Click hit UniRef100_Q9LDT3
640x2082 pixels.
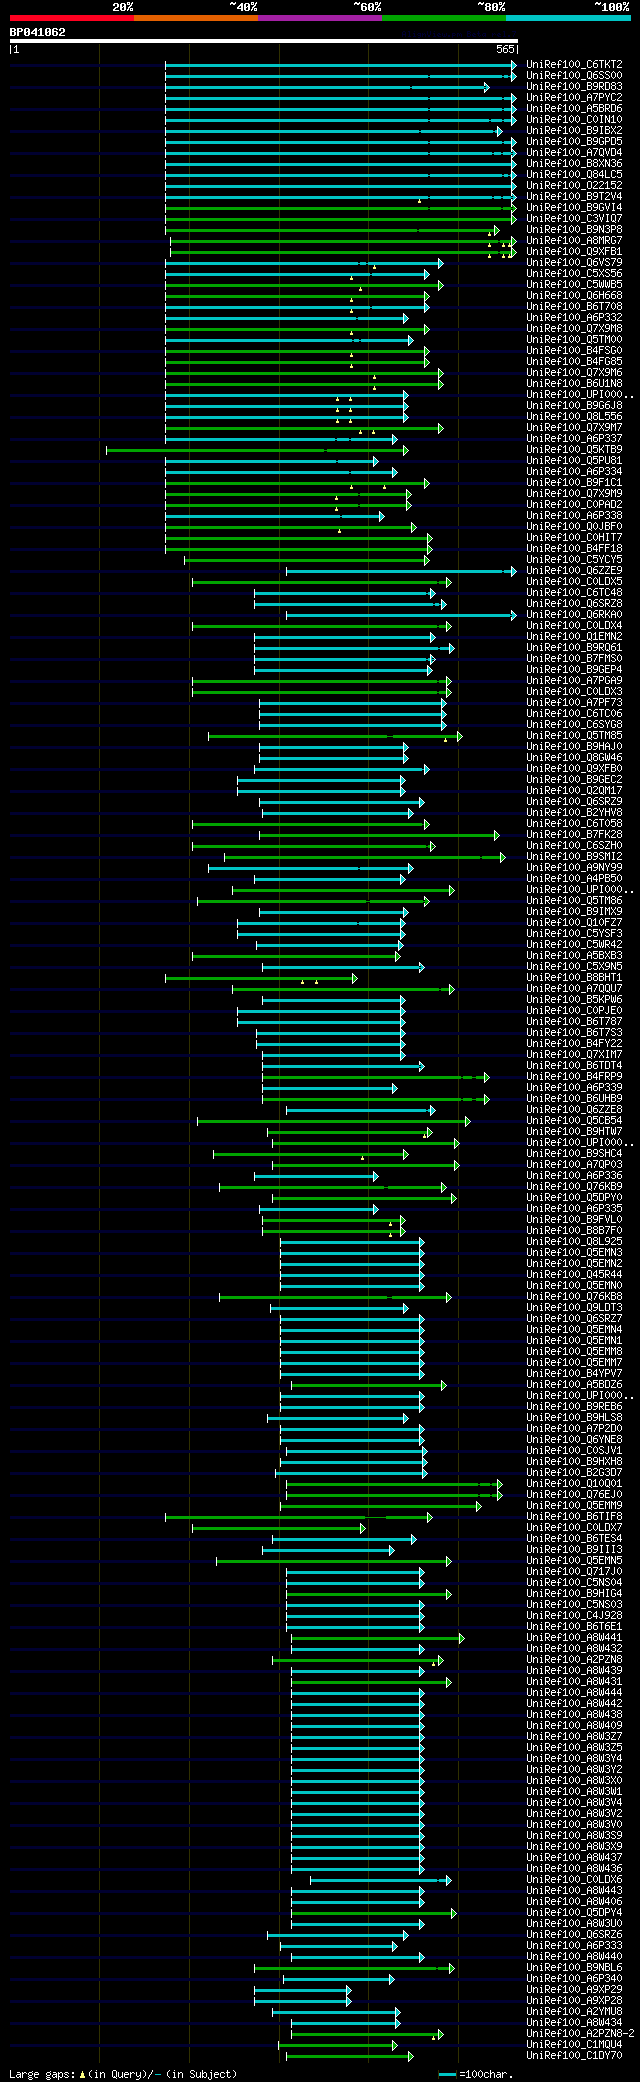coord(574,1307)
